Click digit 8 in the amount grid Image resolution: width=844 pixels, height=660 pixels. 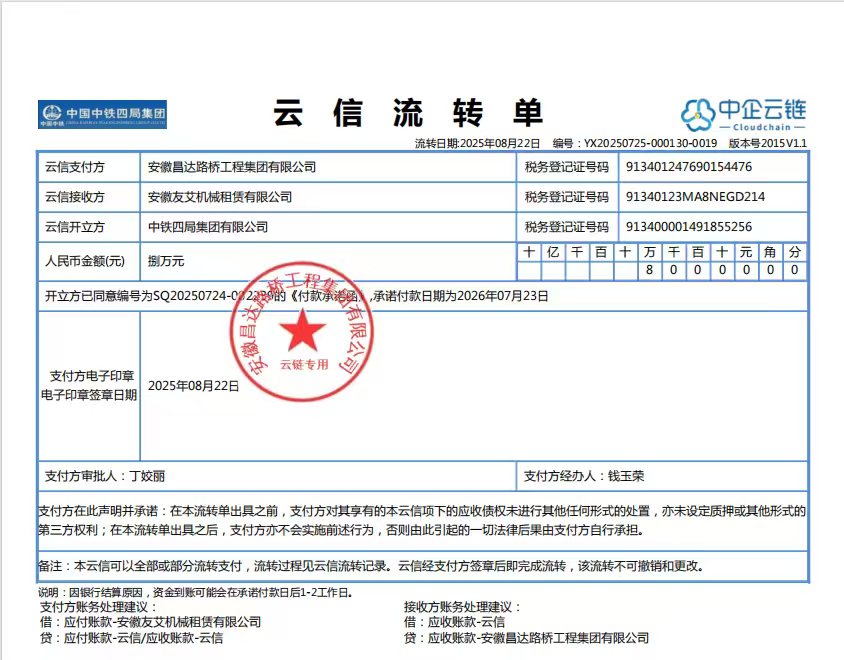coord(650,270)
